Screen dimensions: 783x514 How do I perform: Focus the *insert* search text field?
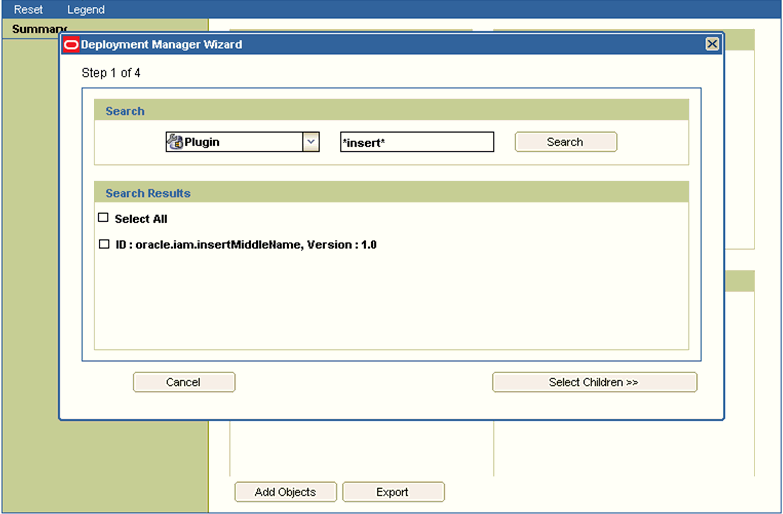417,142
